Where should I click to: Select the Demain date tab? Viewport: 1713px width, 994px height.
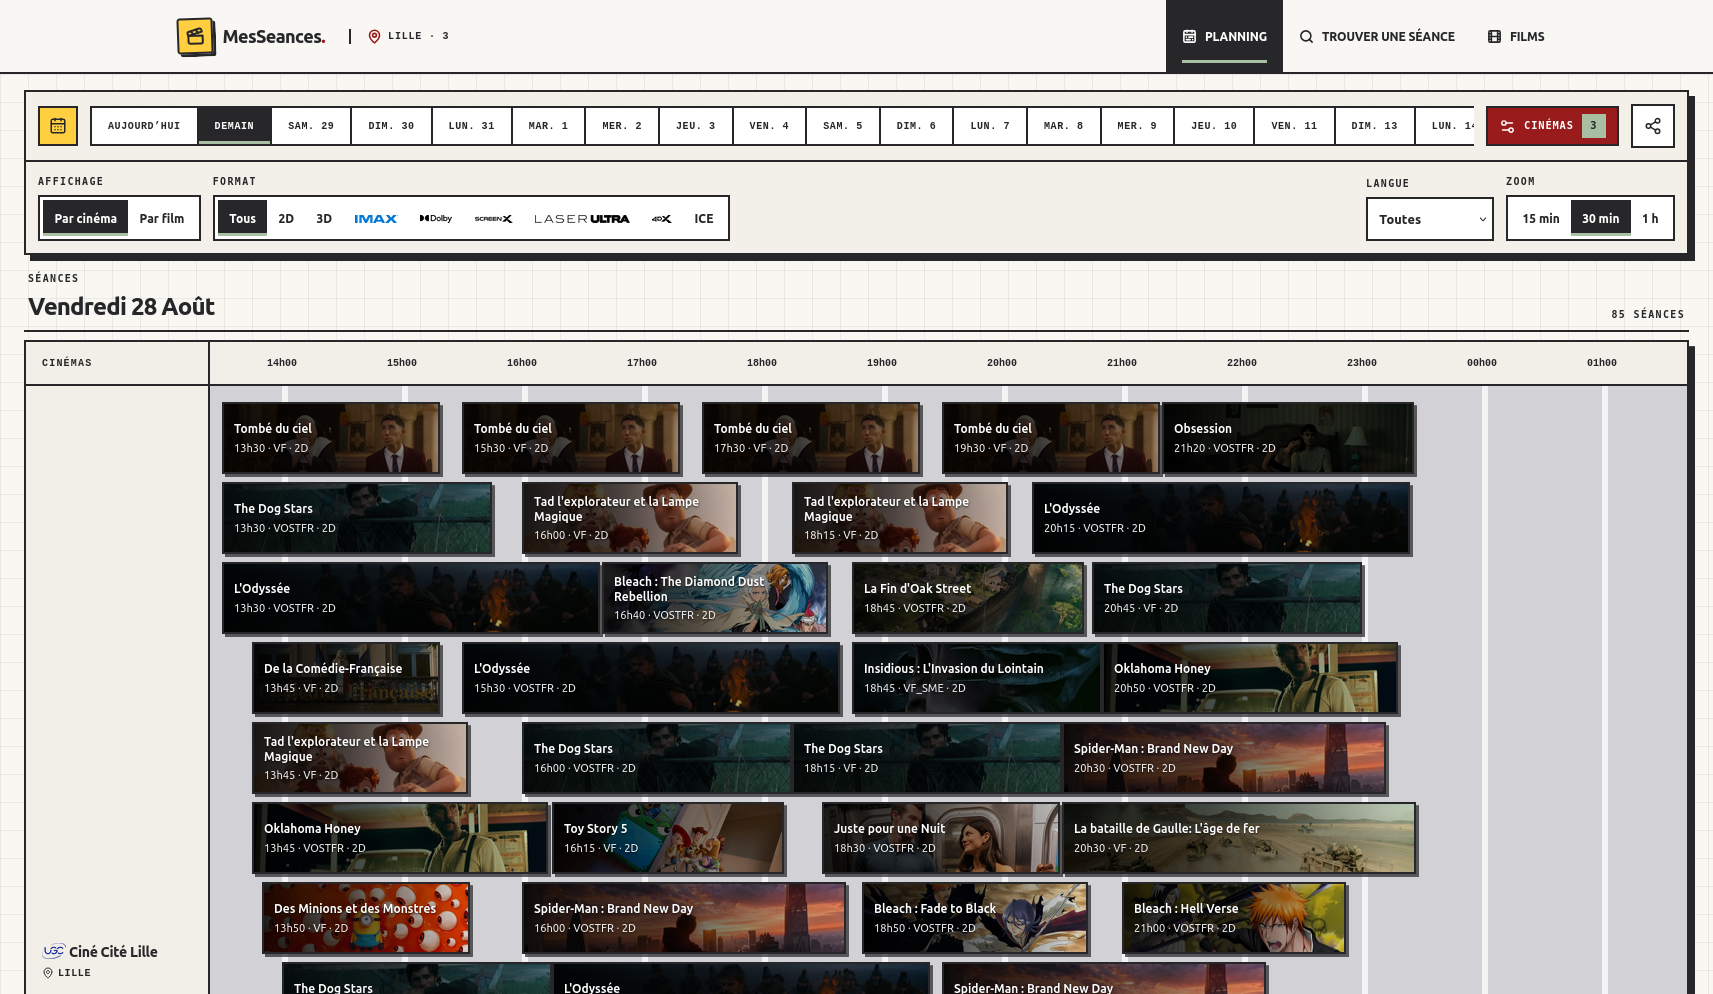(234, 126)
